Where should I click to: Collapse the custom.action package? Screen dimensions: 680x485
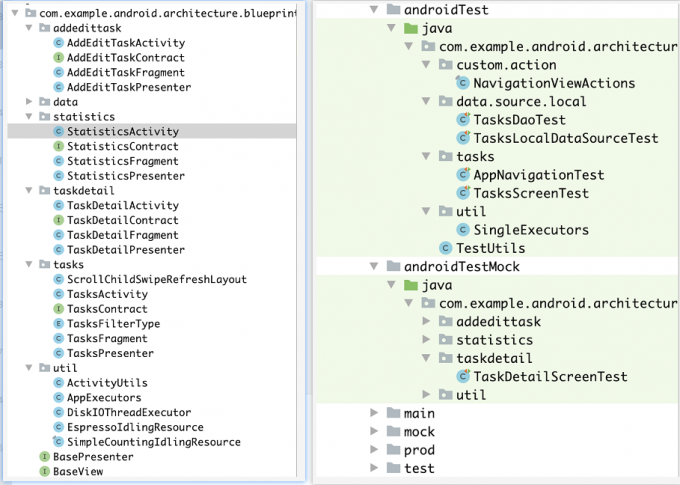click(427, 64)
